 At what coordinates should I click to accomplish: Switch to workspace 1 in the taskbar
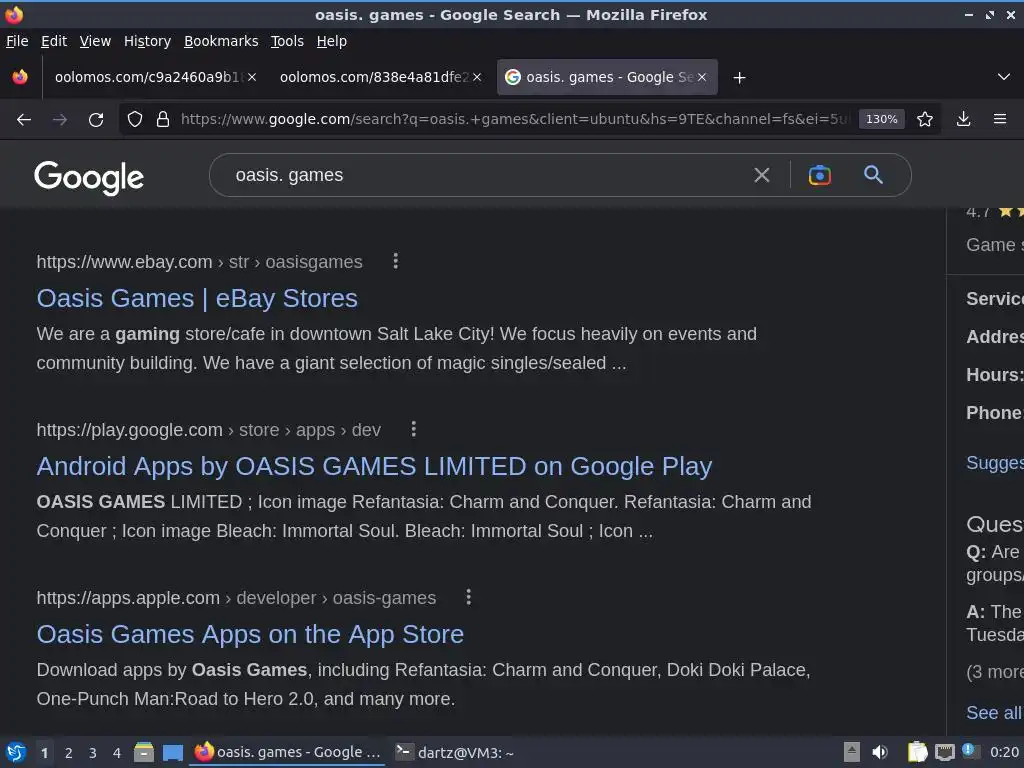pos(44,753)
